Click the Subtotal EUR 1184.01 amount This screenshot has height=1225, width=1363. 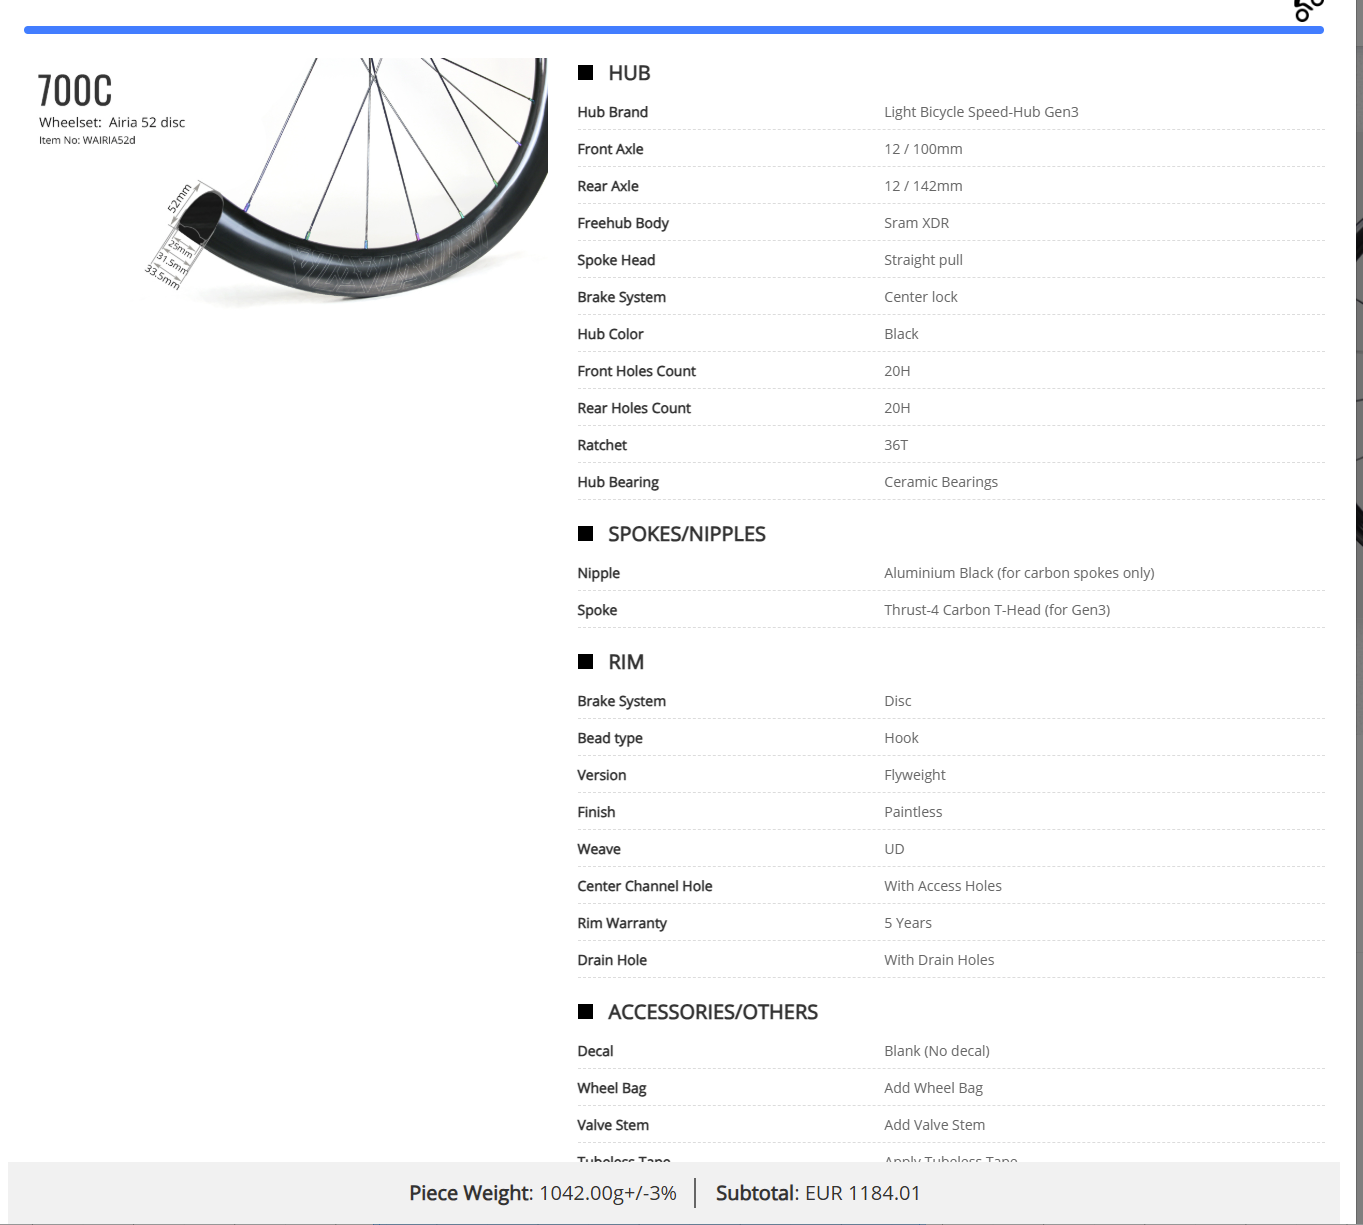tap(817, 1193)
